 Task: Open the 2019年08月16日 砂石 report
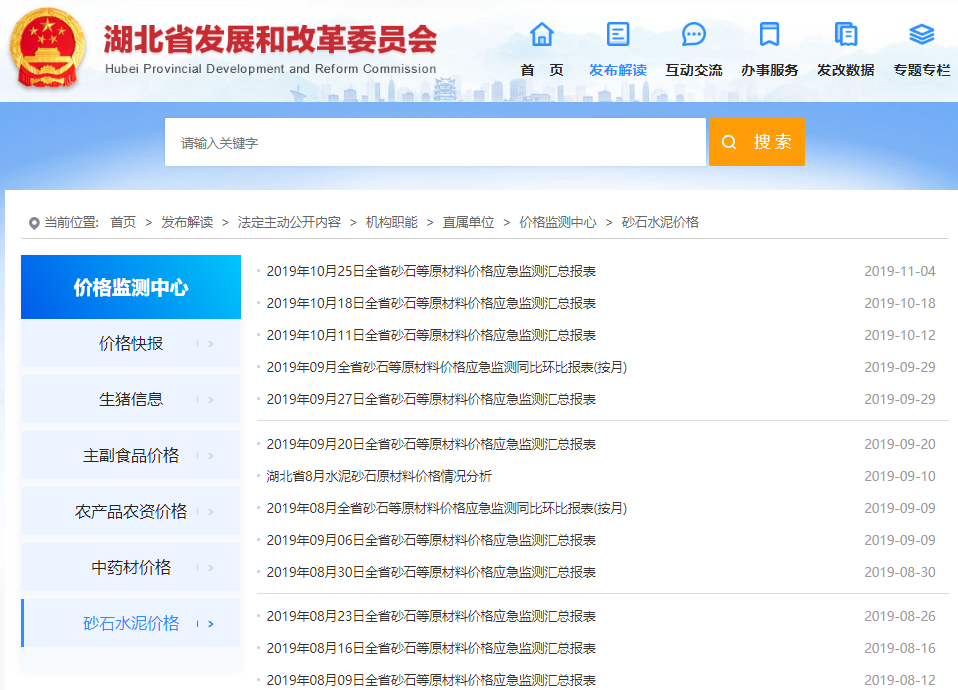pyautogui.click(x=431, y=648)
